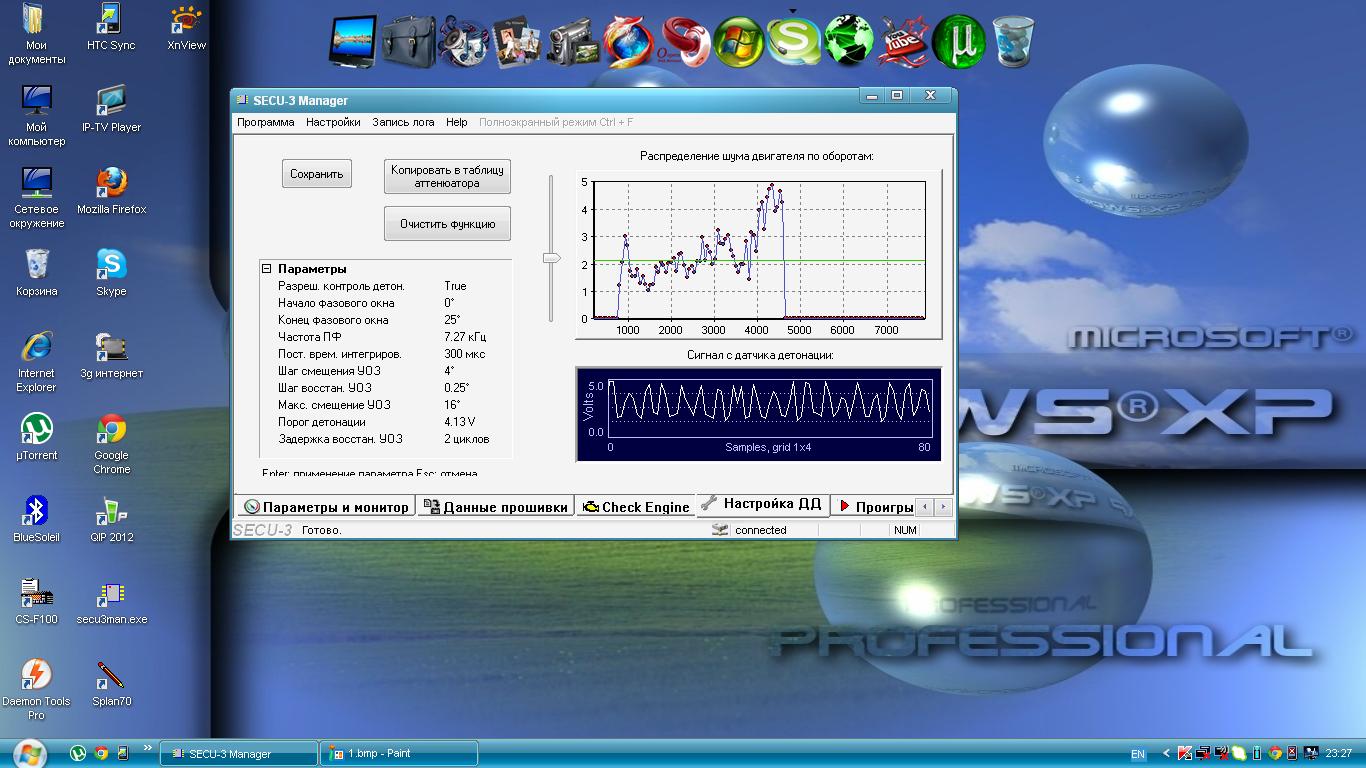Switch to the Check Engine tab
Viewport: 1366px width, 768px height.
[x=636, y=507]
